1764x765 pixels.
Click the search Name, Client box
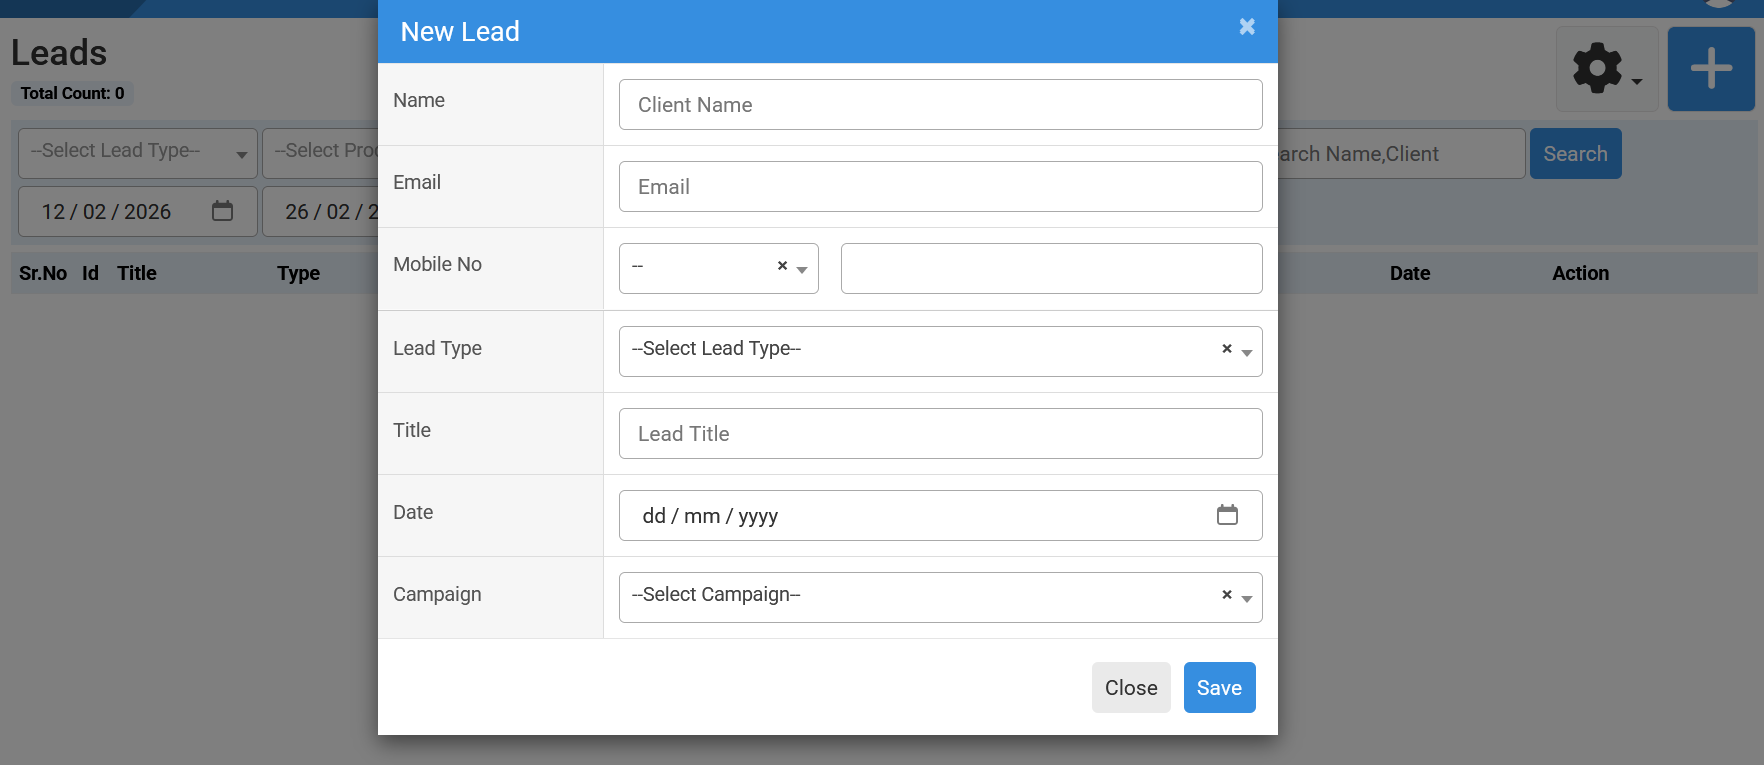pos(1400,154)
